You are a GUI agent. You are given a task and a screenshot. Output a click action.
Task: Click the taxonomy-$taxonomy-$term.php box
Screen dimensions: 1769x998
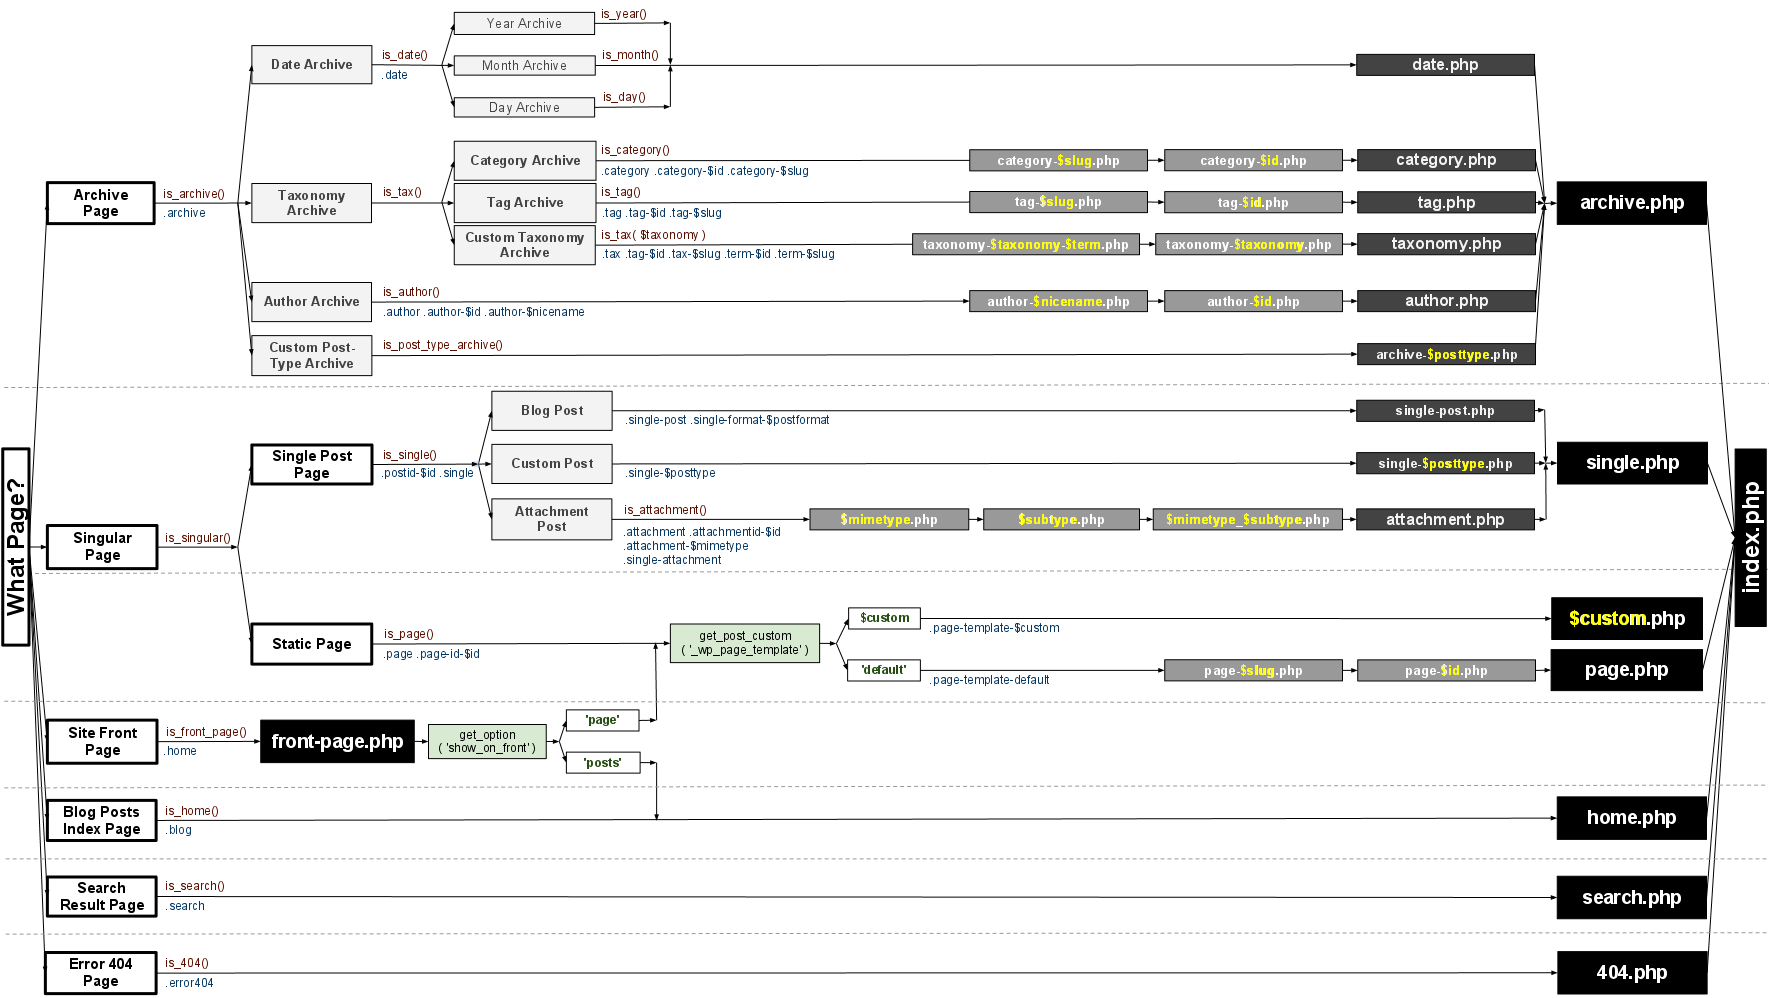coord(1026,244)
